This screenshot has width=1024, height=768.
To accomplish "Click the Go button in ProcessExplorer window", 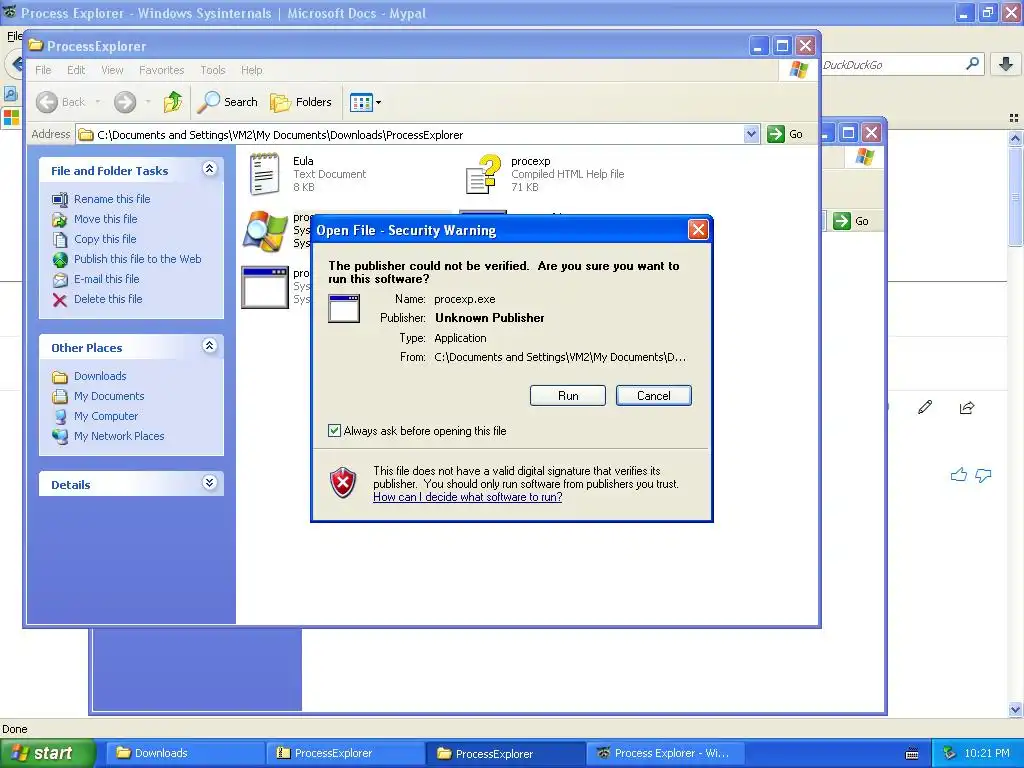I will coord(786,134).
